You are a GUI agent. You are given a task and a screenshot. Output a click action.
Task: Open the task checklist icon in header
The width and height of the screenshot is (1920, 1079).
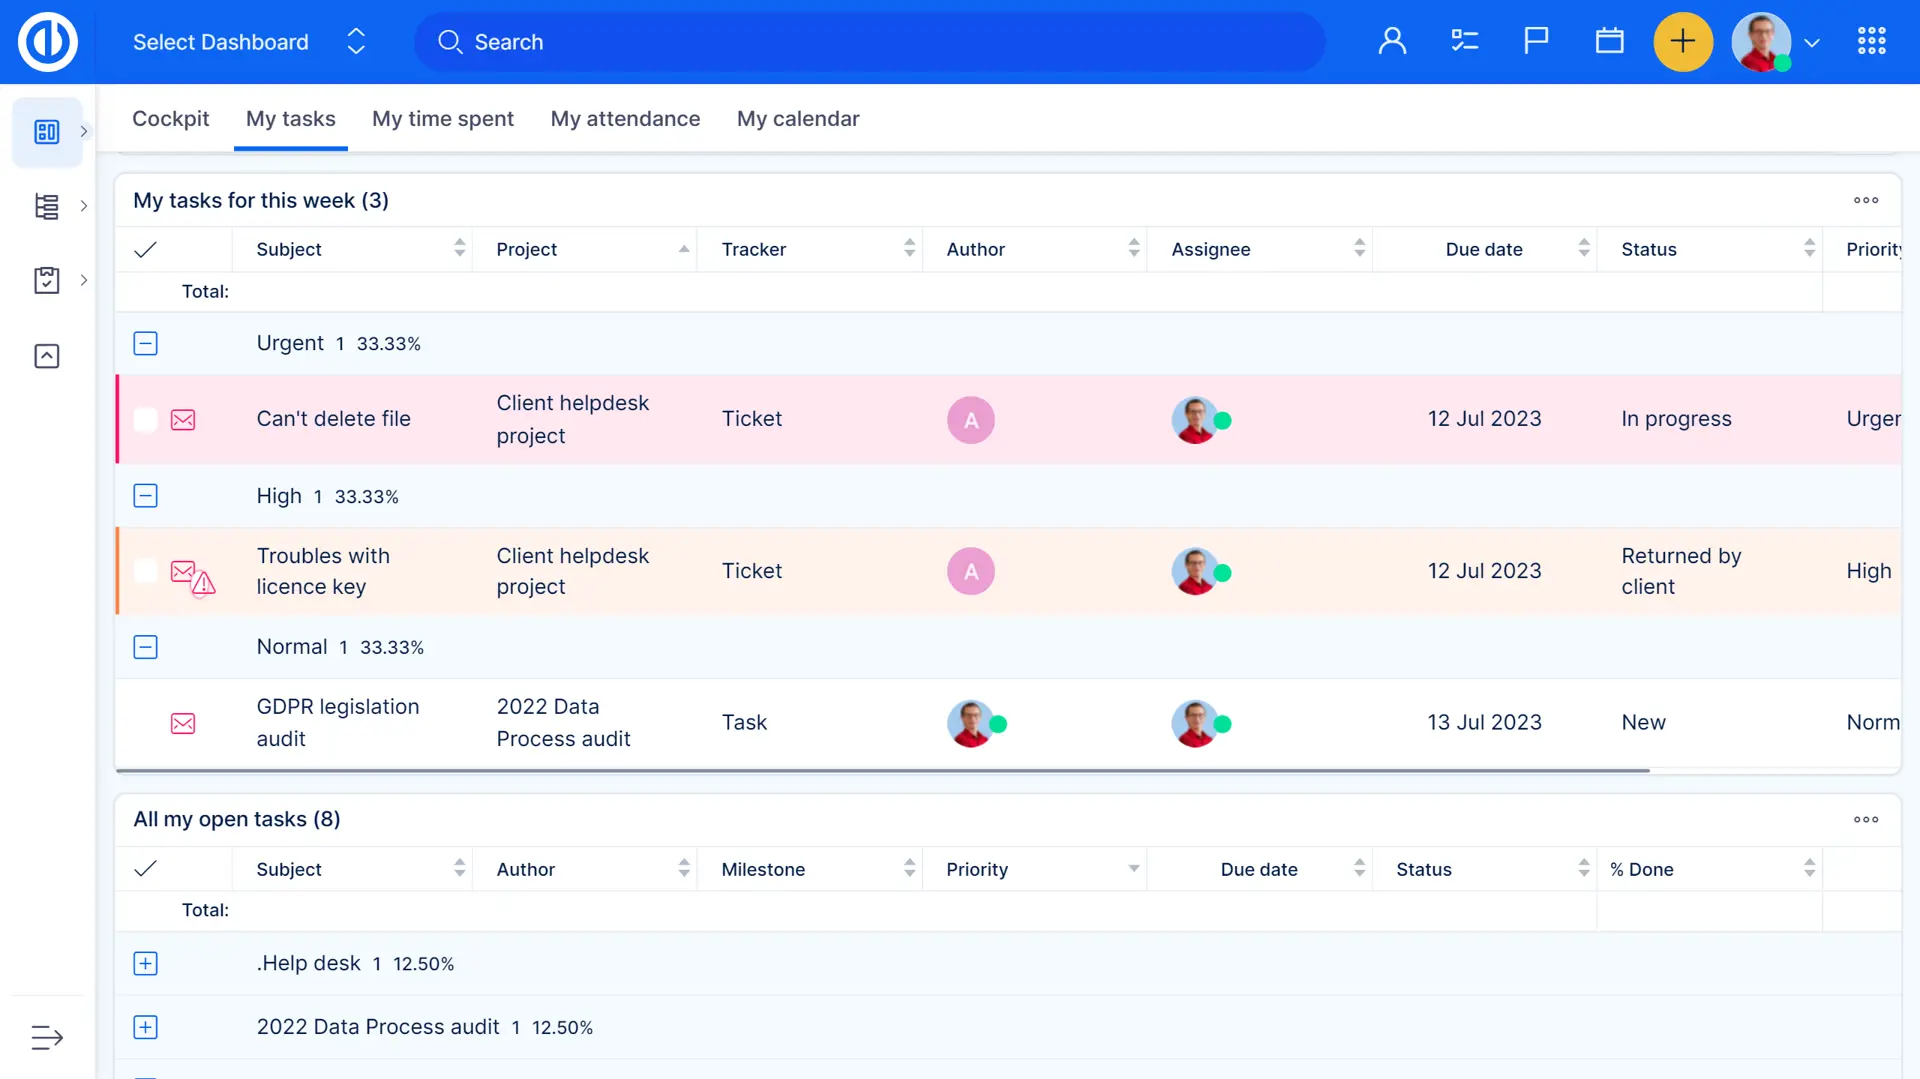point(1464,41)
